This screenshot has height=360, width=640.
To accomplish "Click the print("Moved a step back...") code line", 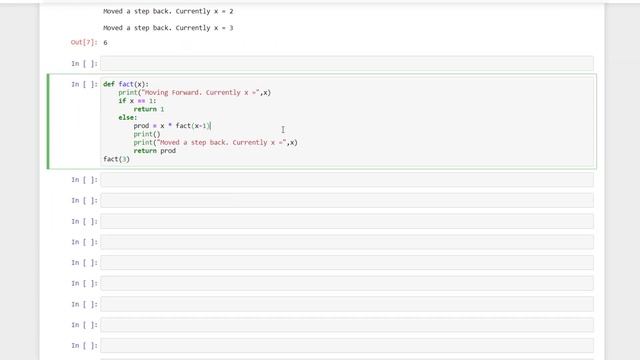I will tap(216, 142).
